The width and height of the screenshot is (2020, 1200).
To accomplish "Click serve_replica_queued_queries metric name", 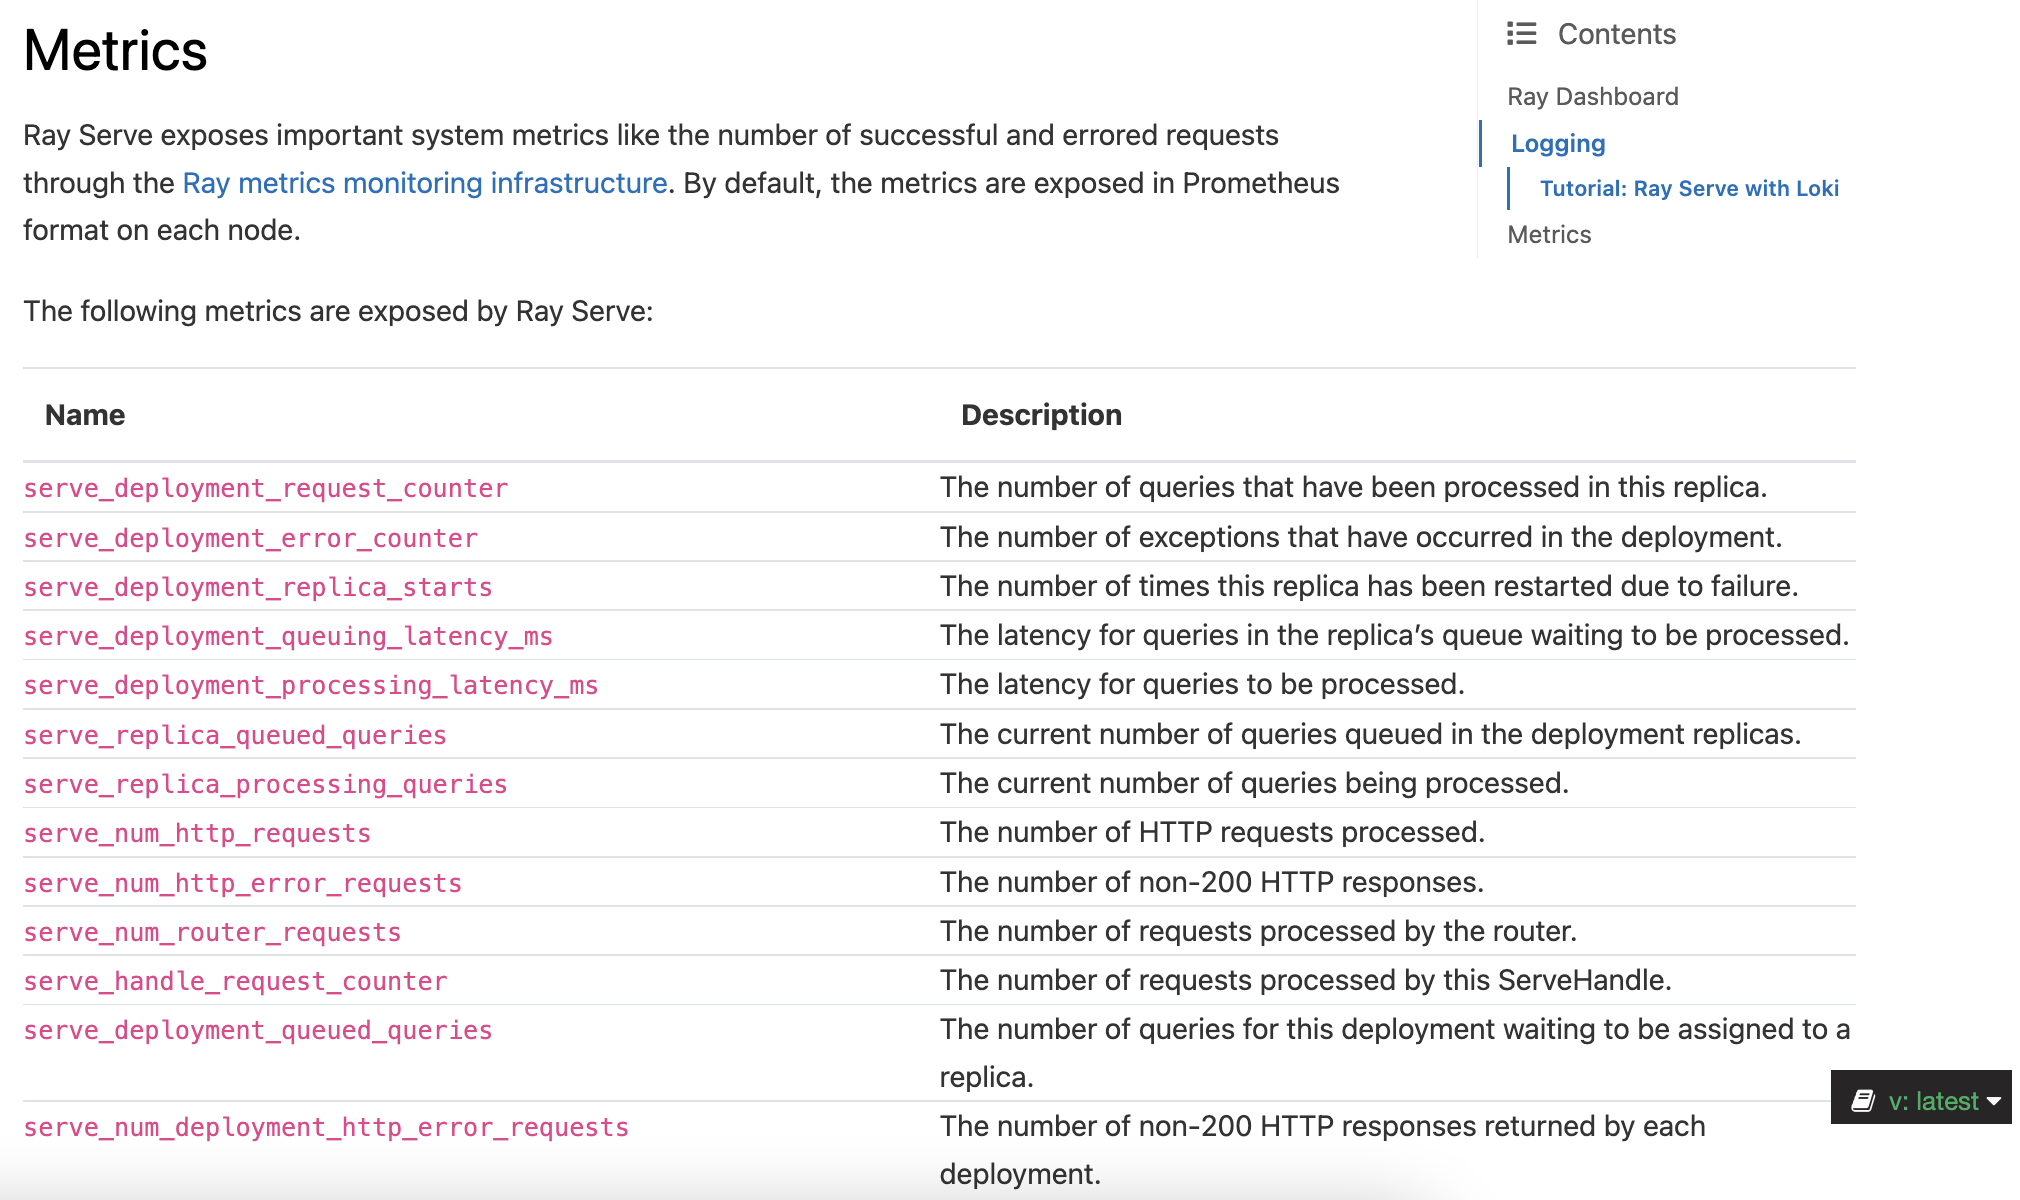I will [234, 735].
